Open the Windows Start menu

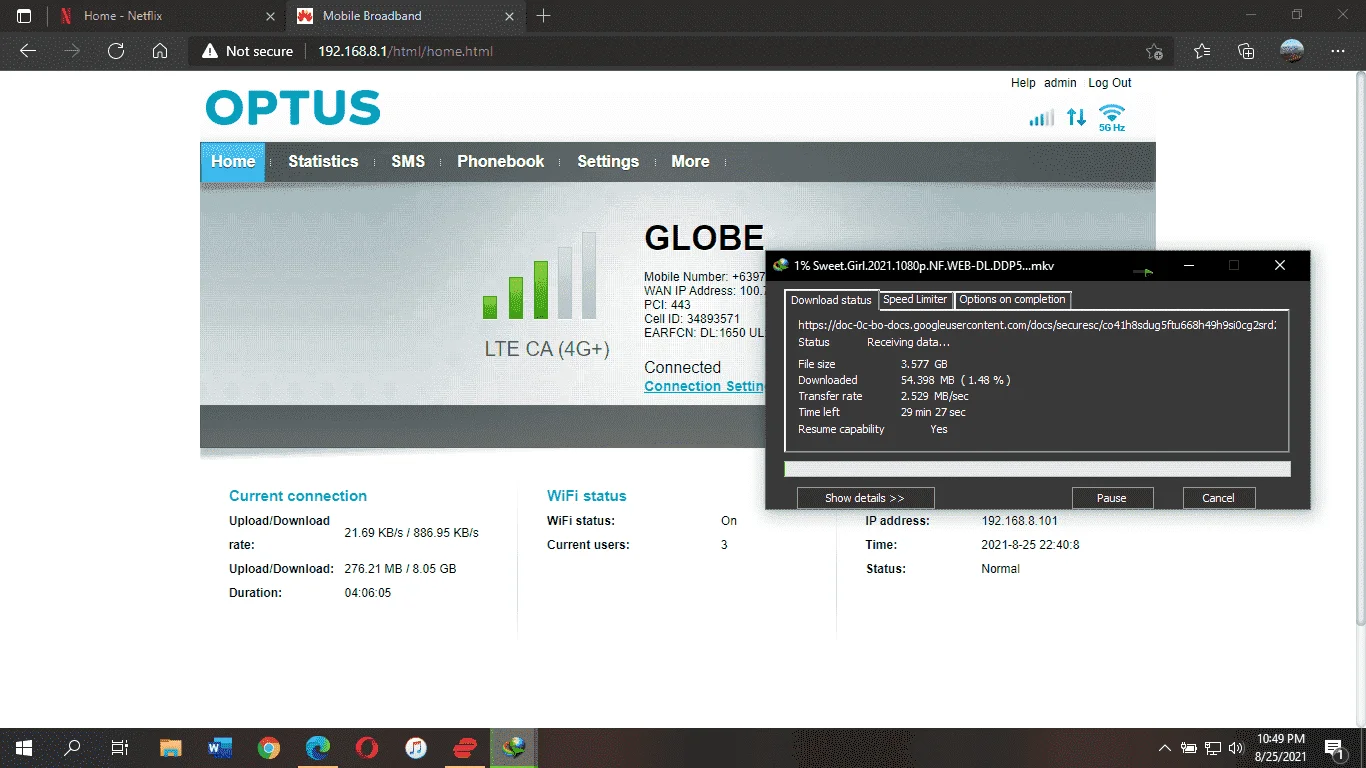pos(23,747)
